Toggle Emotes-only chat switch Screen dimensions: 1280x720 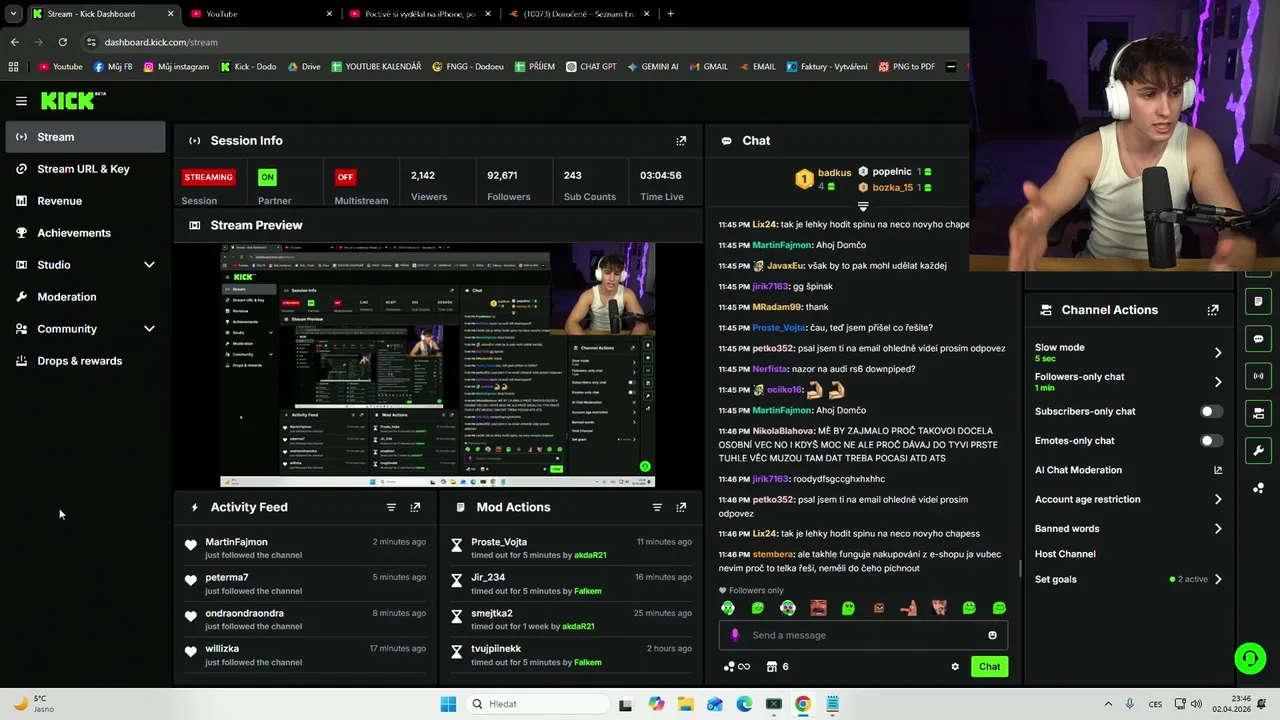pyautogui.click(x=1211, y=441)
